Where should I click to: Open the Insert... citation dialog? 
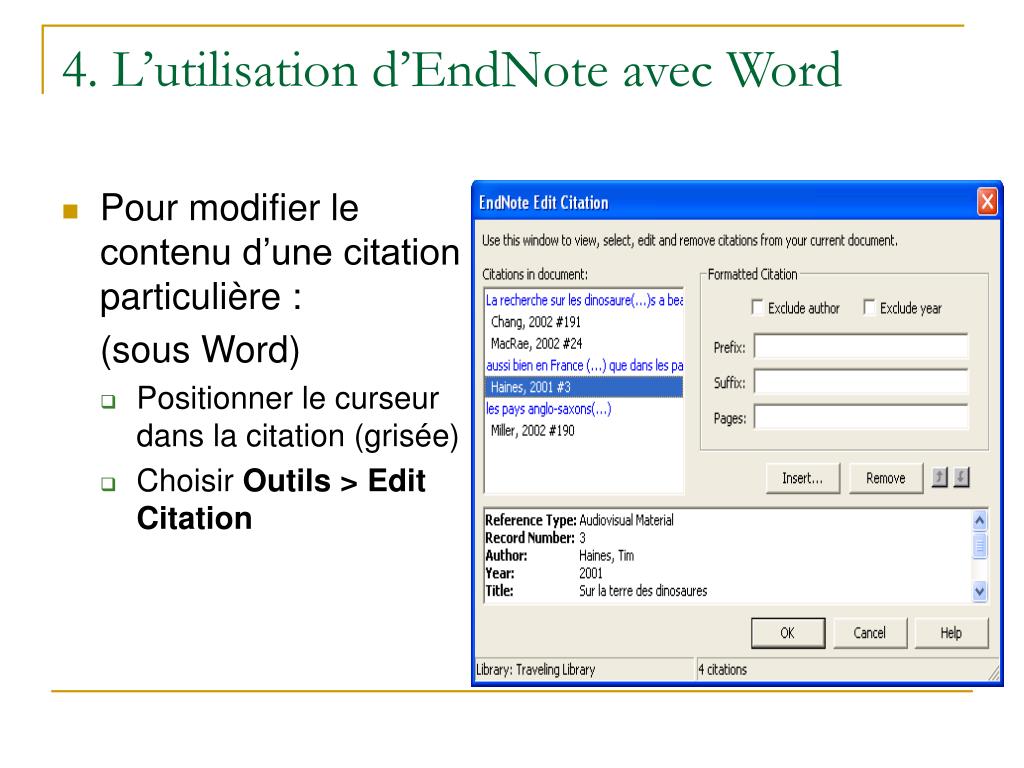pyautogui.click(x=803, y=478)
